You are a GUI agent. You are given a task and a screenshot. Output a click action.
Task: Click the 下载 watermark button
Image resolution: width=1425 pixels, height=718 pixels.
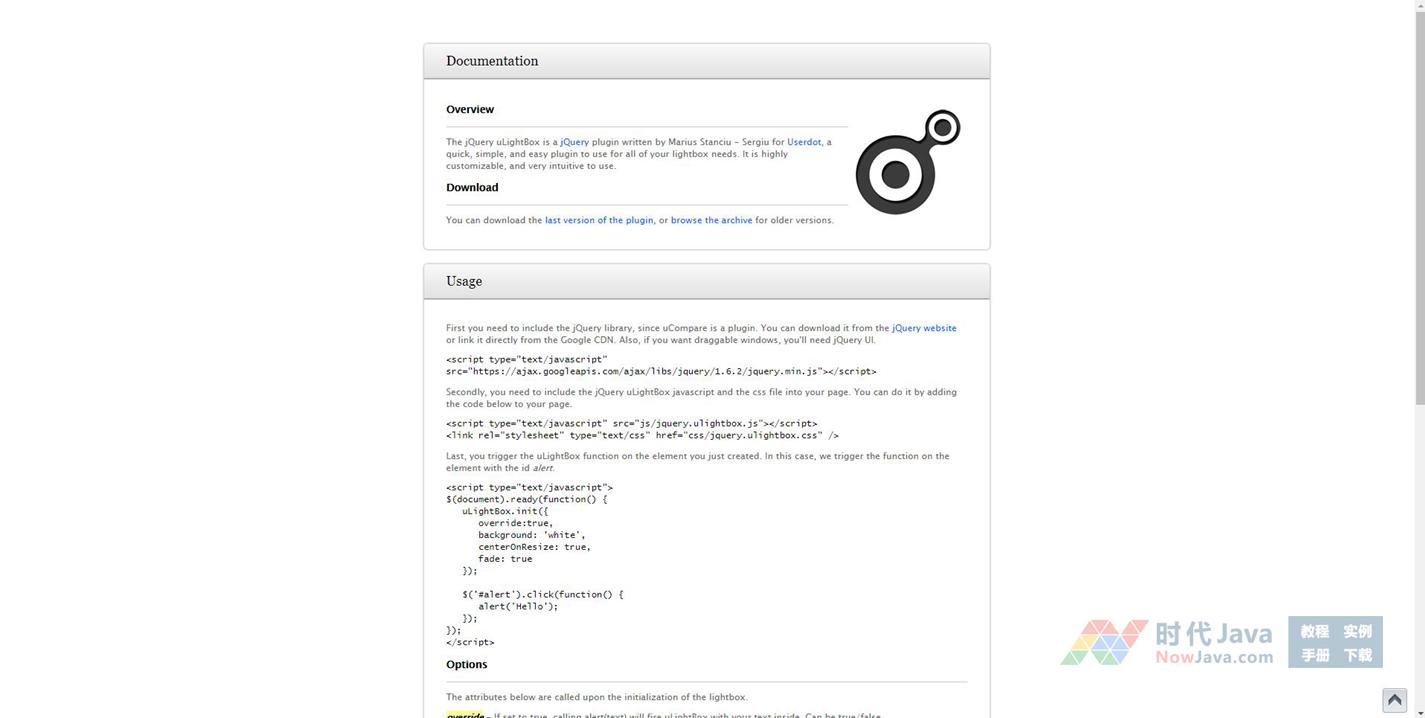pos(1357,655)
